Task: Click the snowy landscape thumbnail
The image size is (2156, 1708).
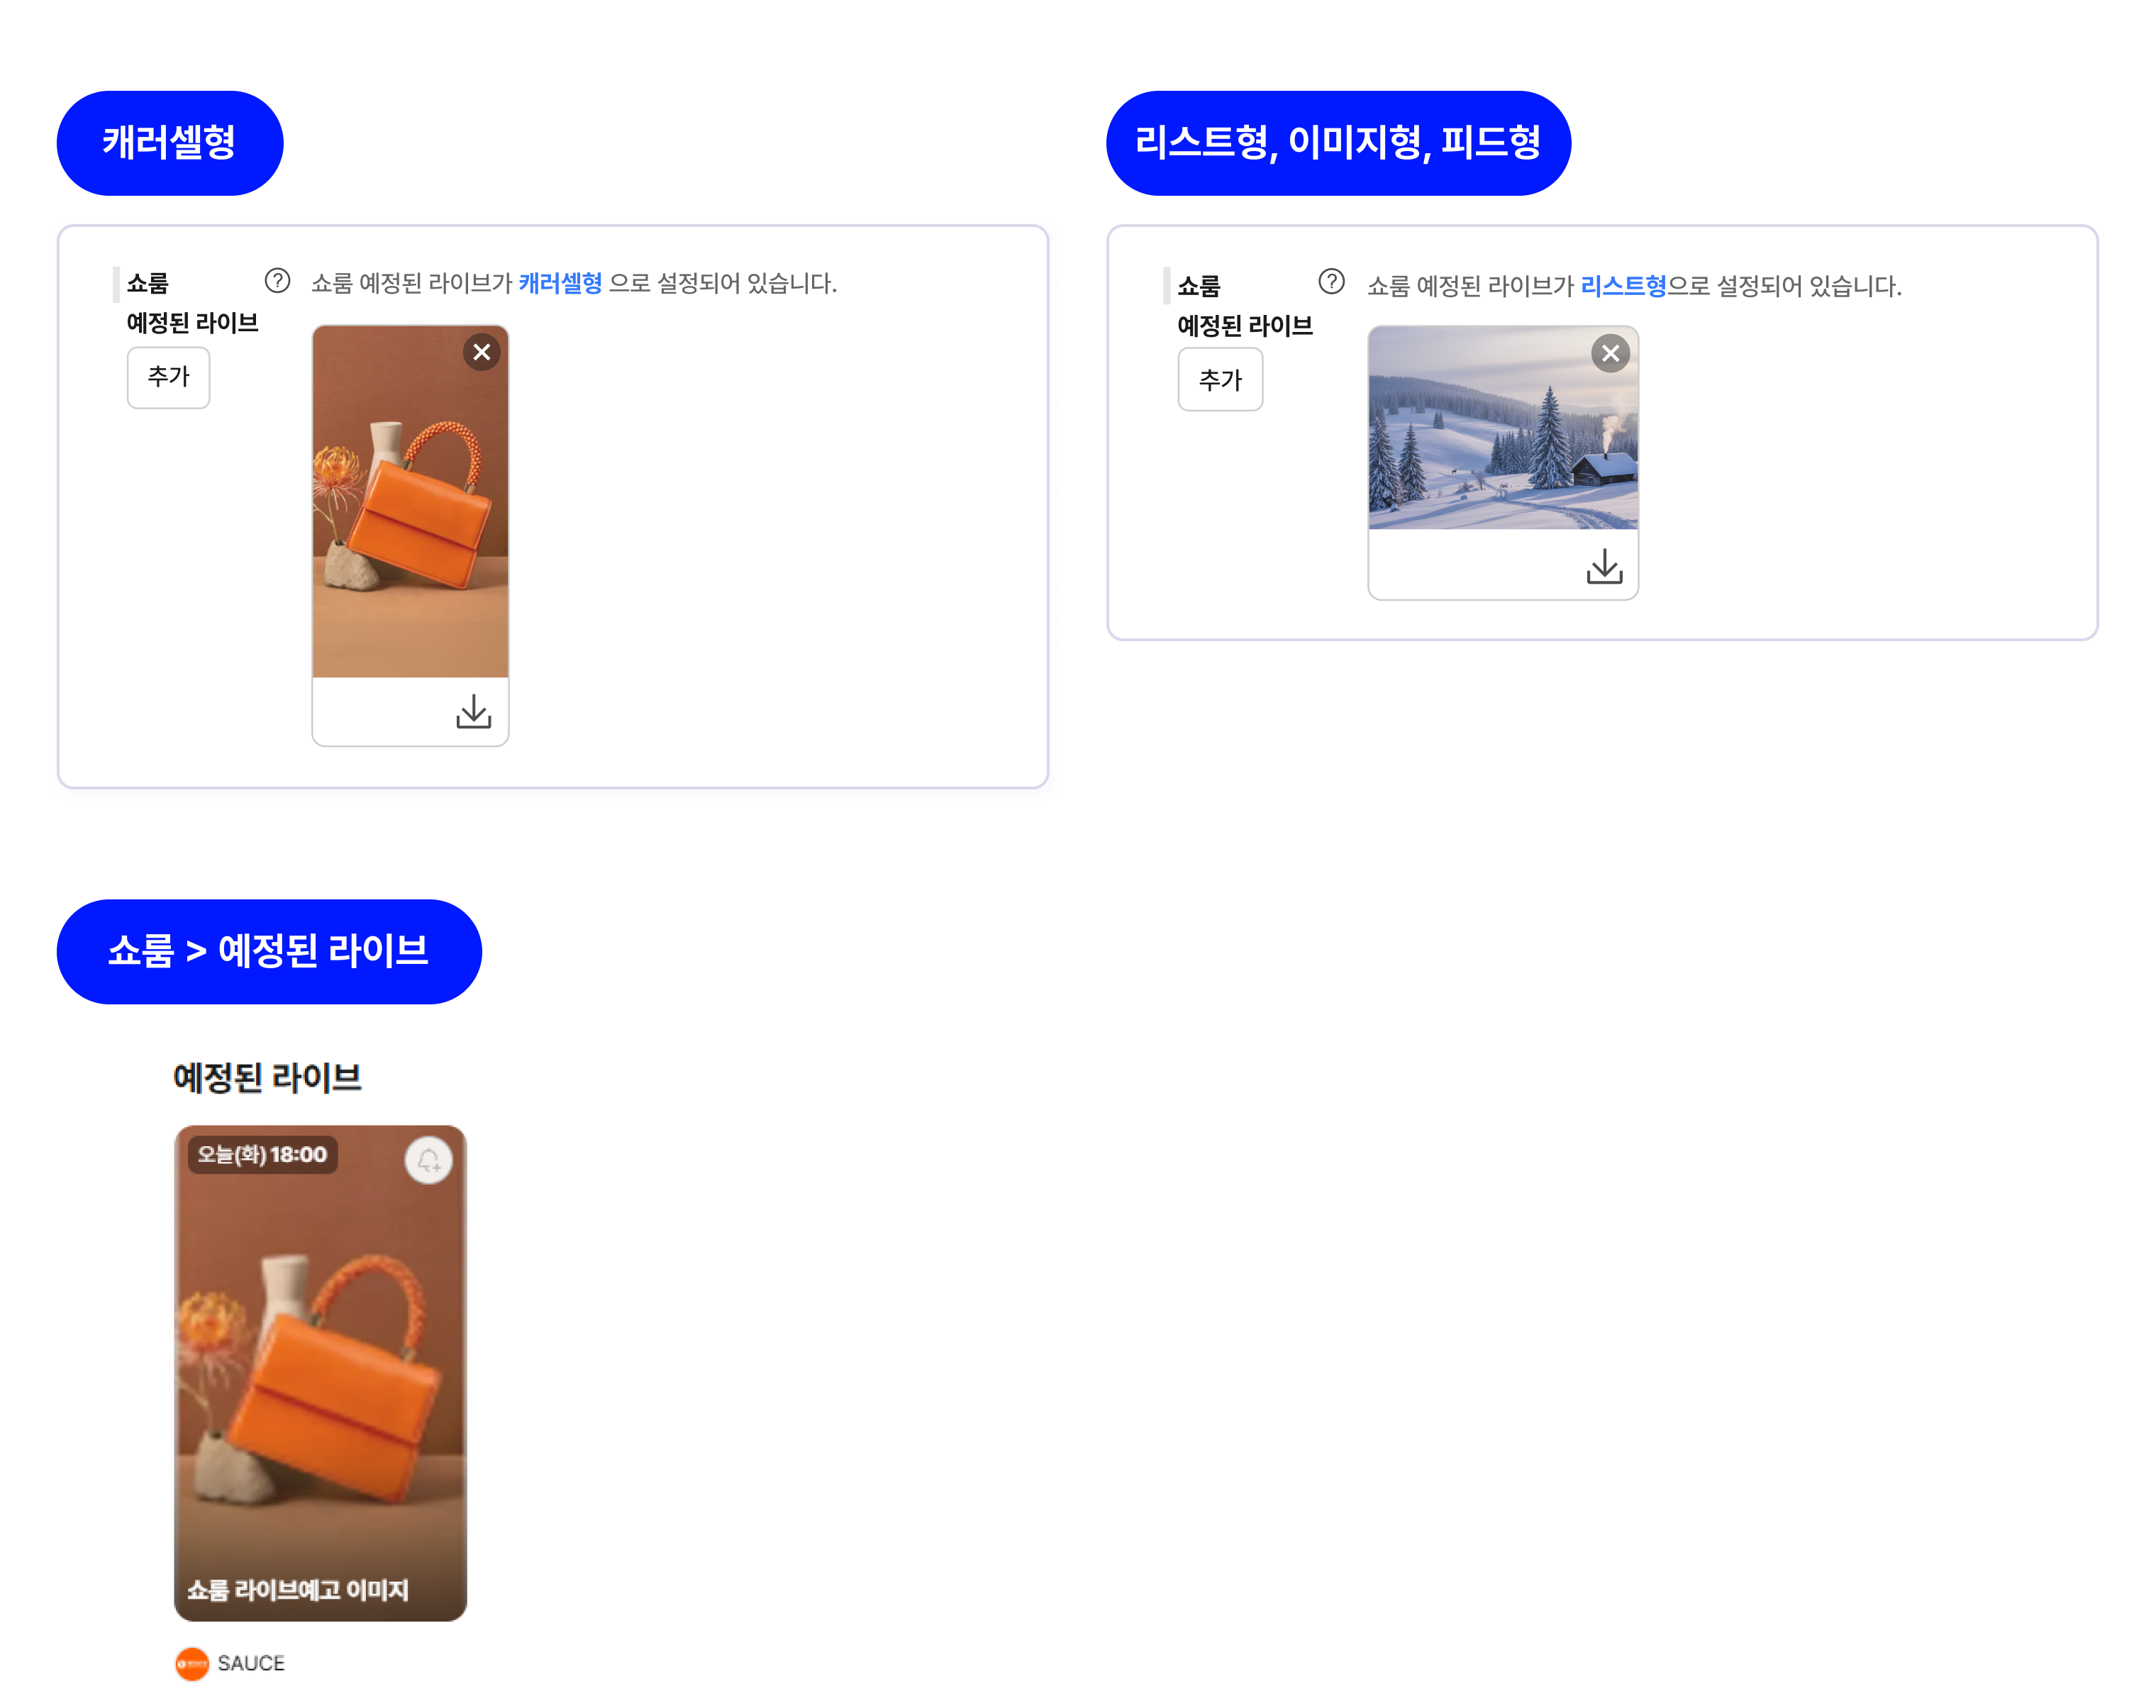Action: (1503, 428)
